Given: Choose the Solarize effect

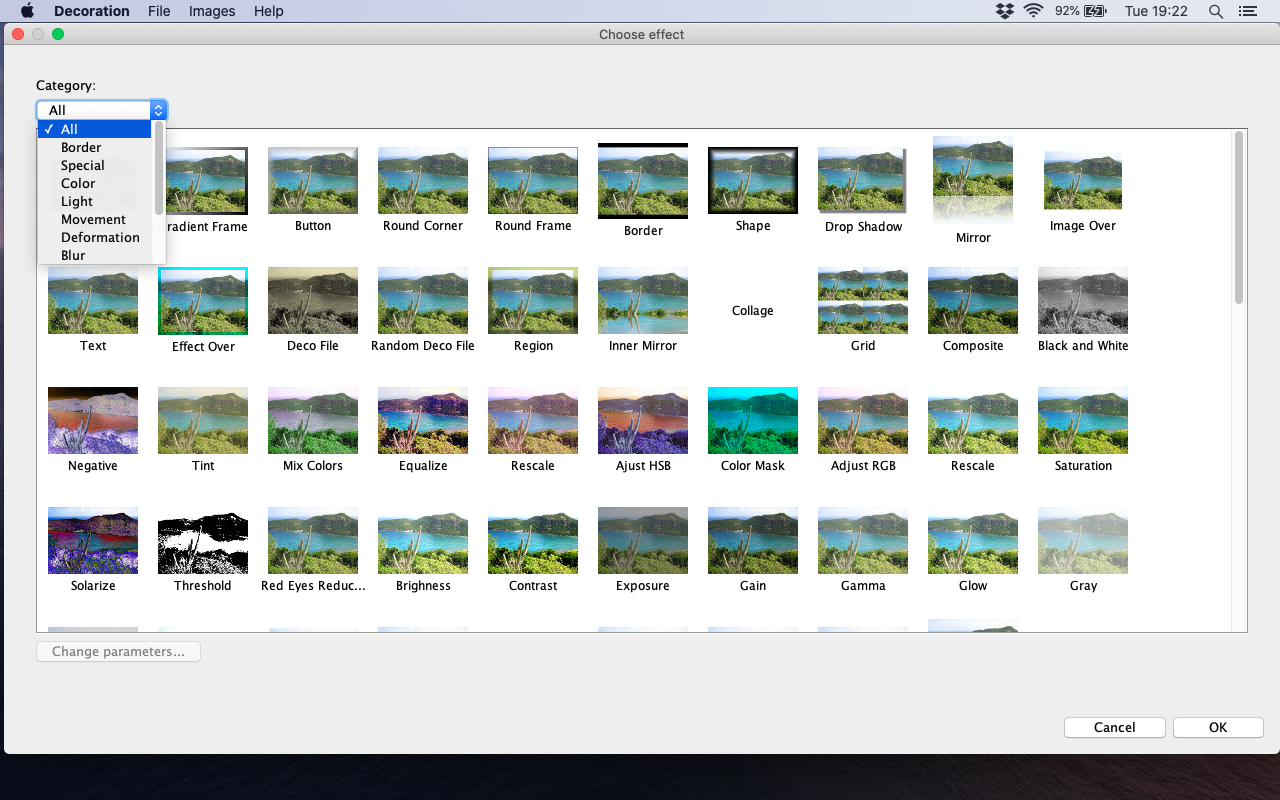Looking at the screenshot, I should pos(93,541).
